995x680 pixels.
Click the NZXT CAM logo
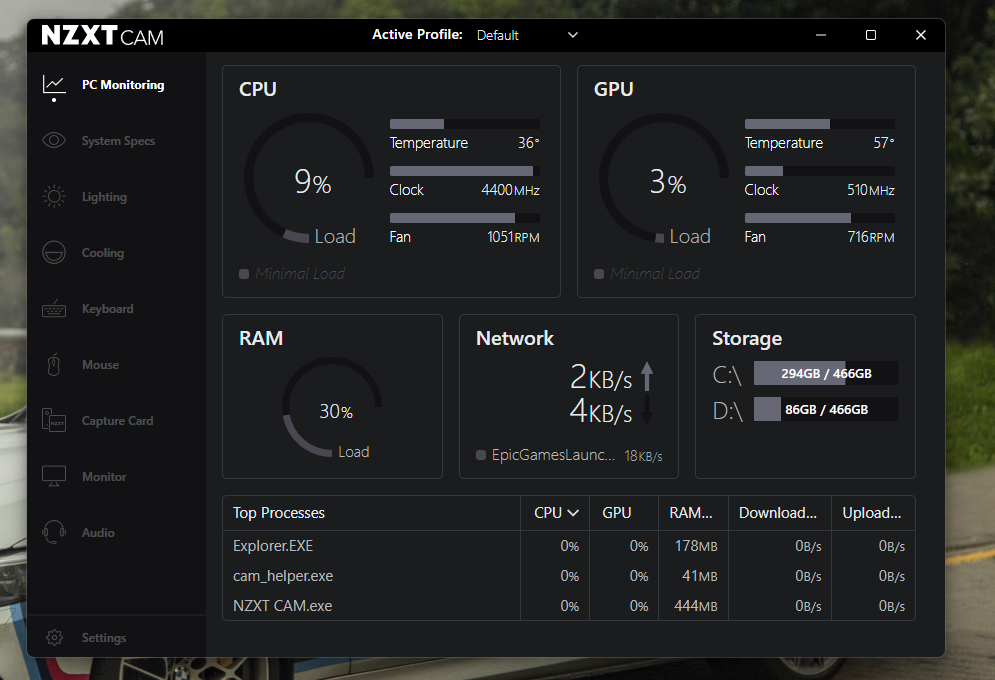(102, 36)
